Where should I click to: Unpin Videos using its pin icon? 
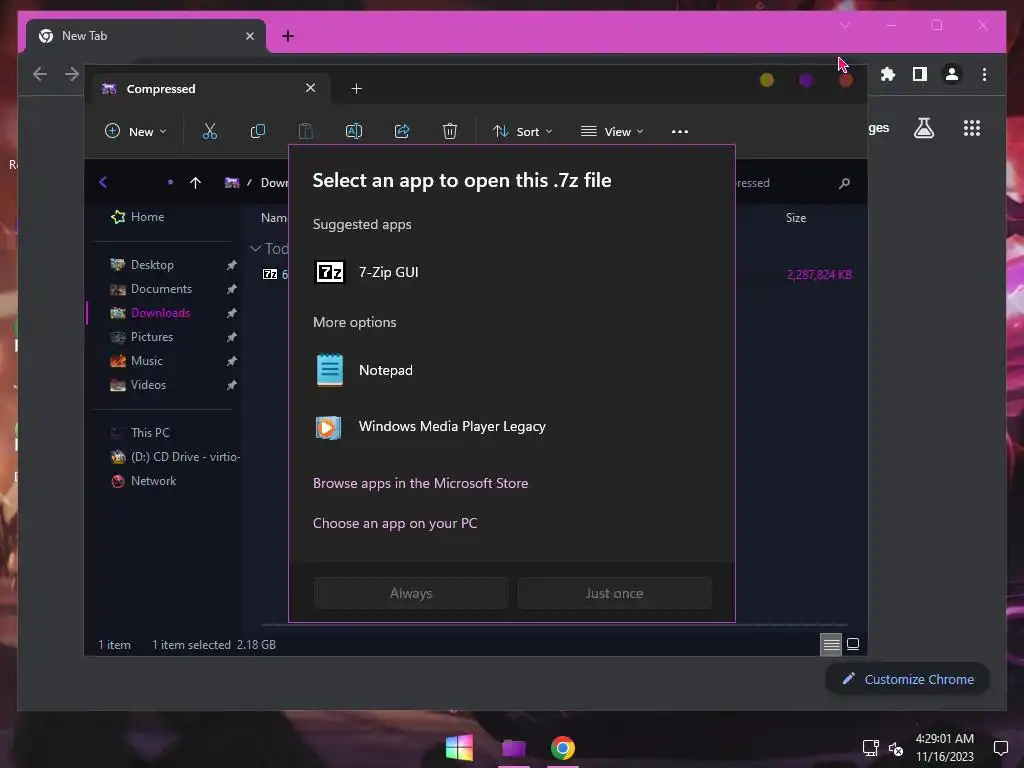tap(231, 385)
